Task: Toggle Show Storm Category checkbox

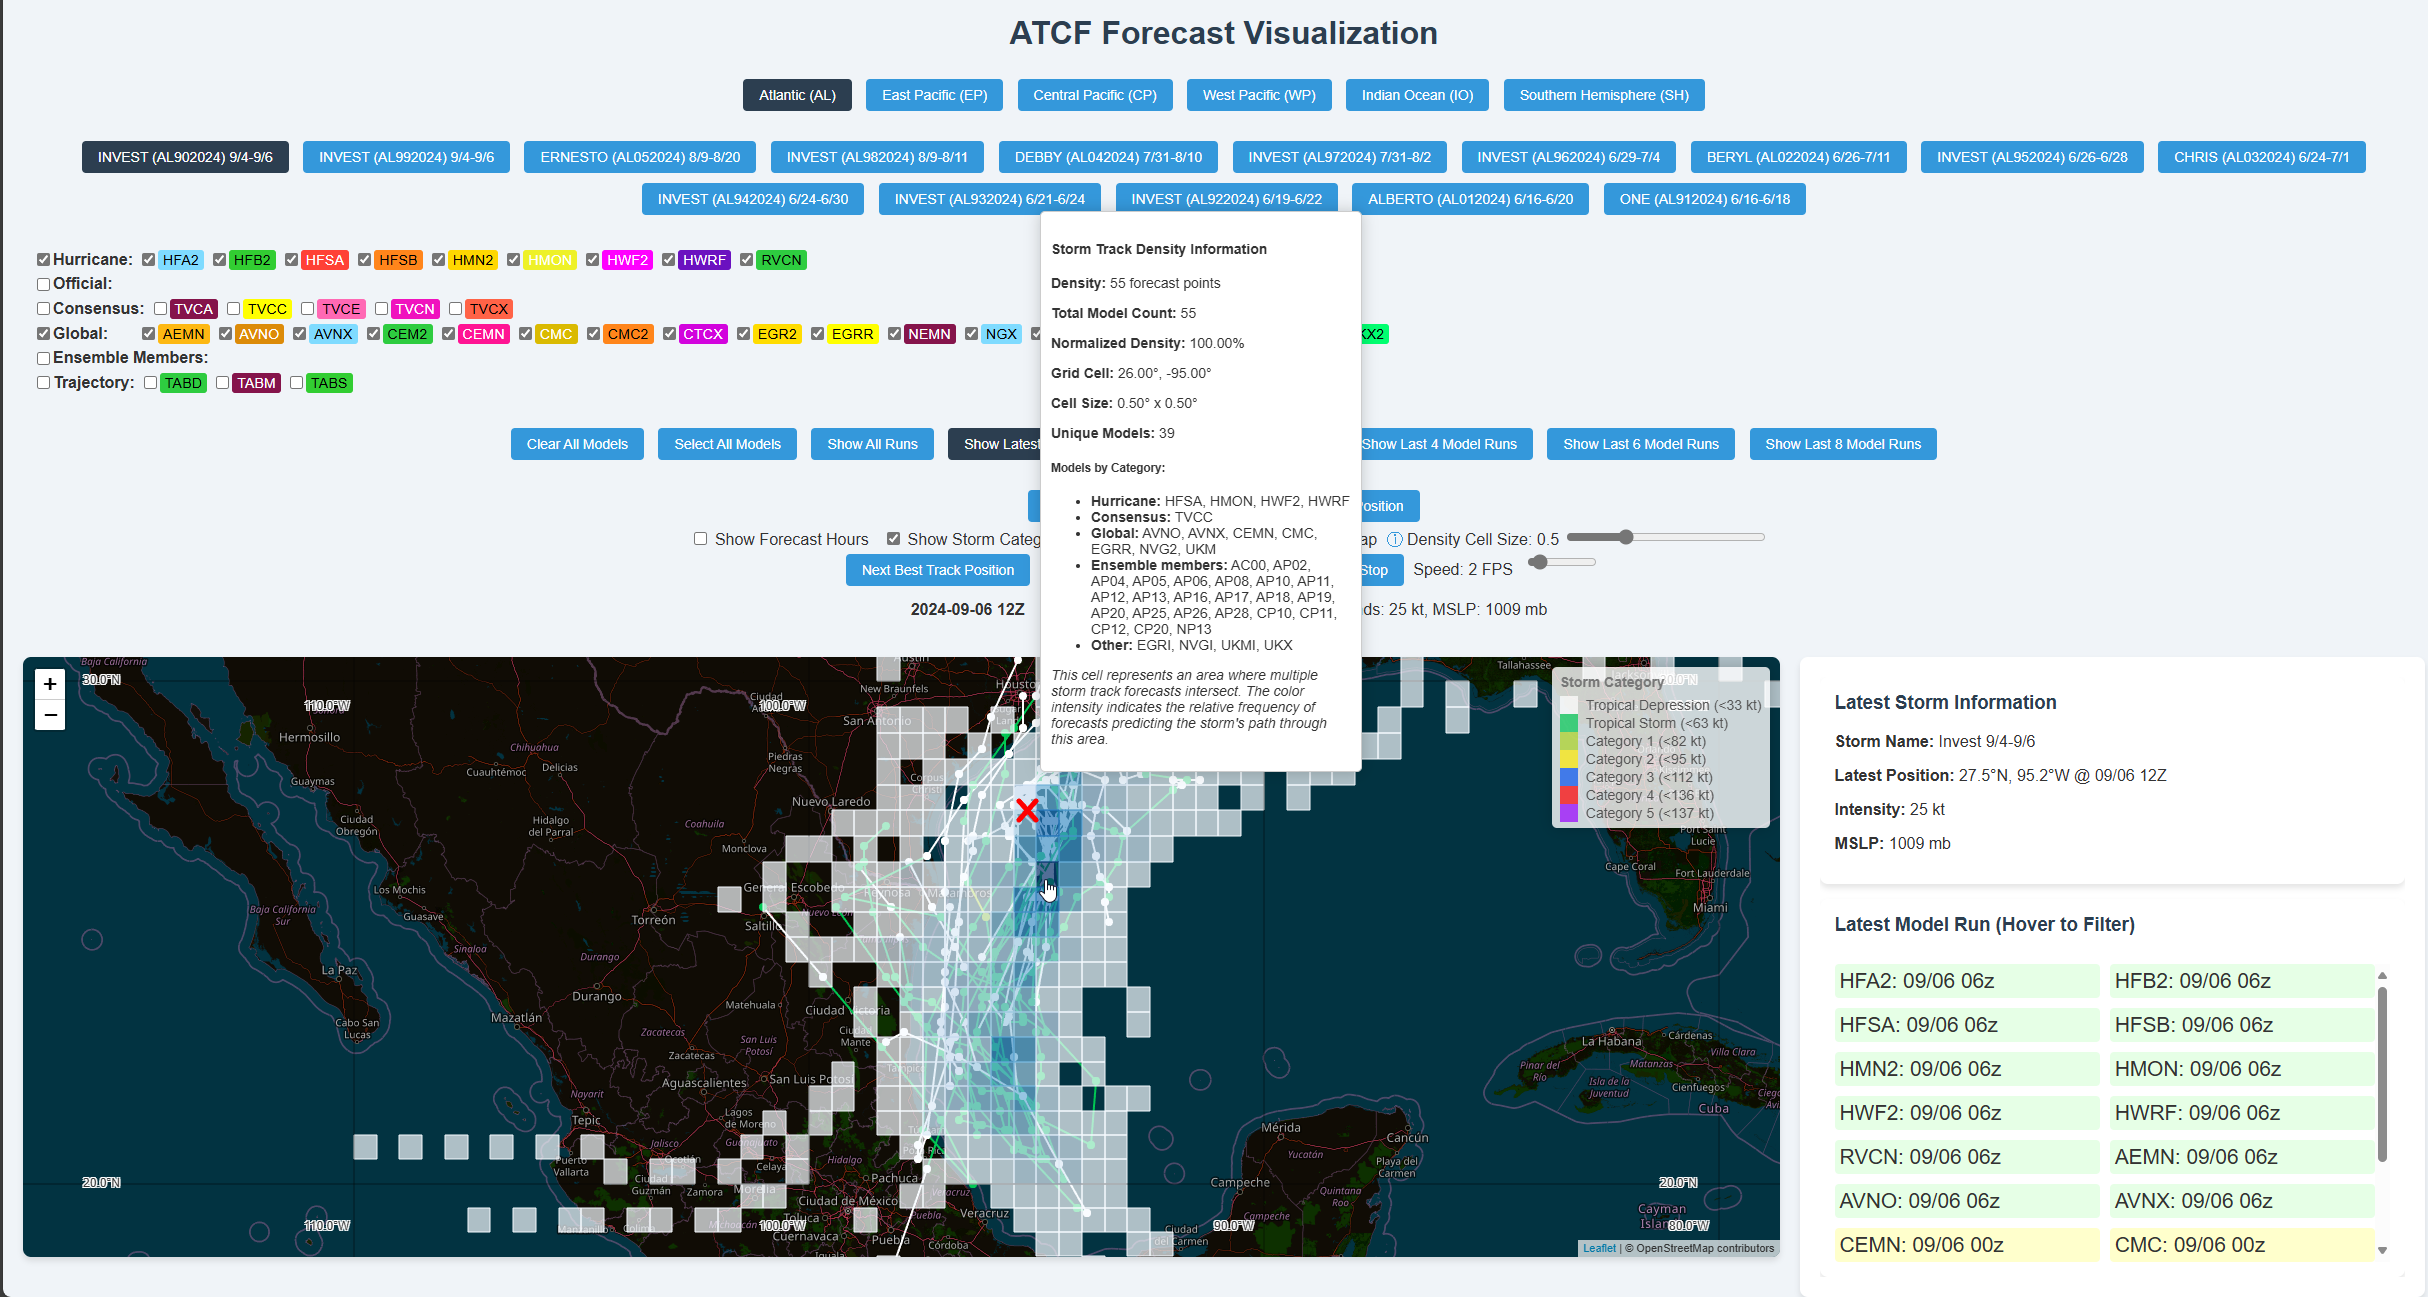Action: click(x=893, y=539)
